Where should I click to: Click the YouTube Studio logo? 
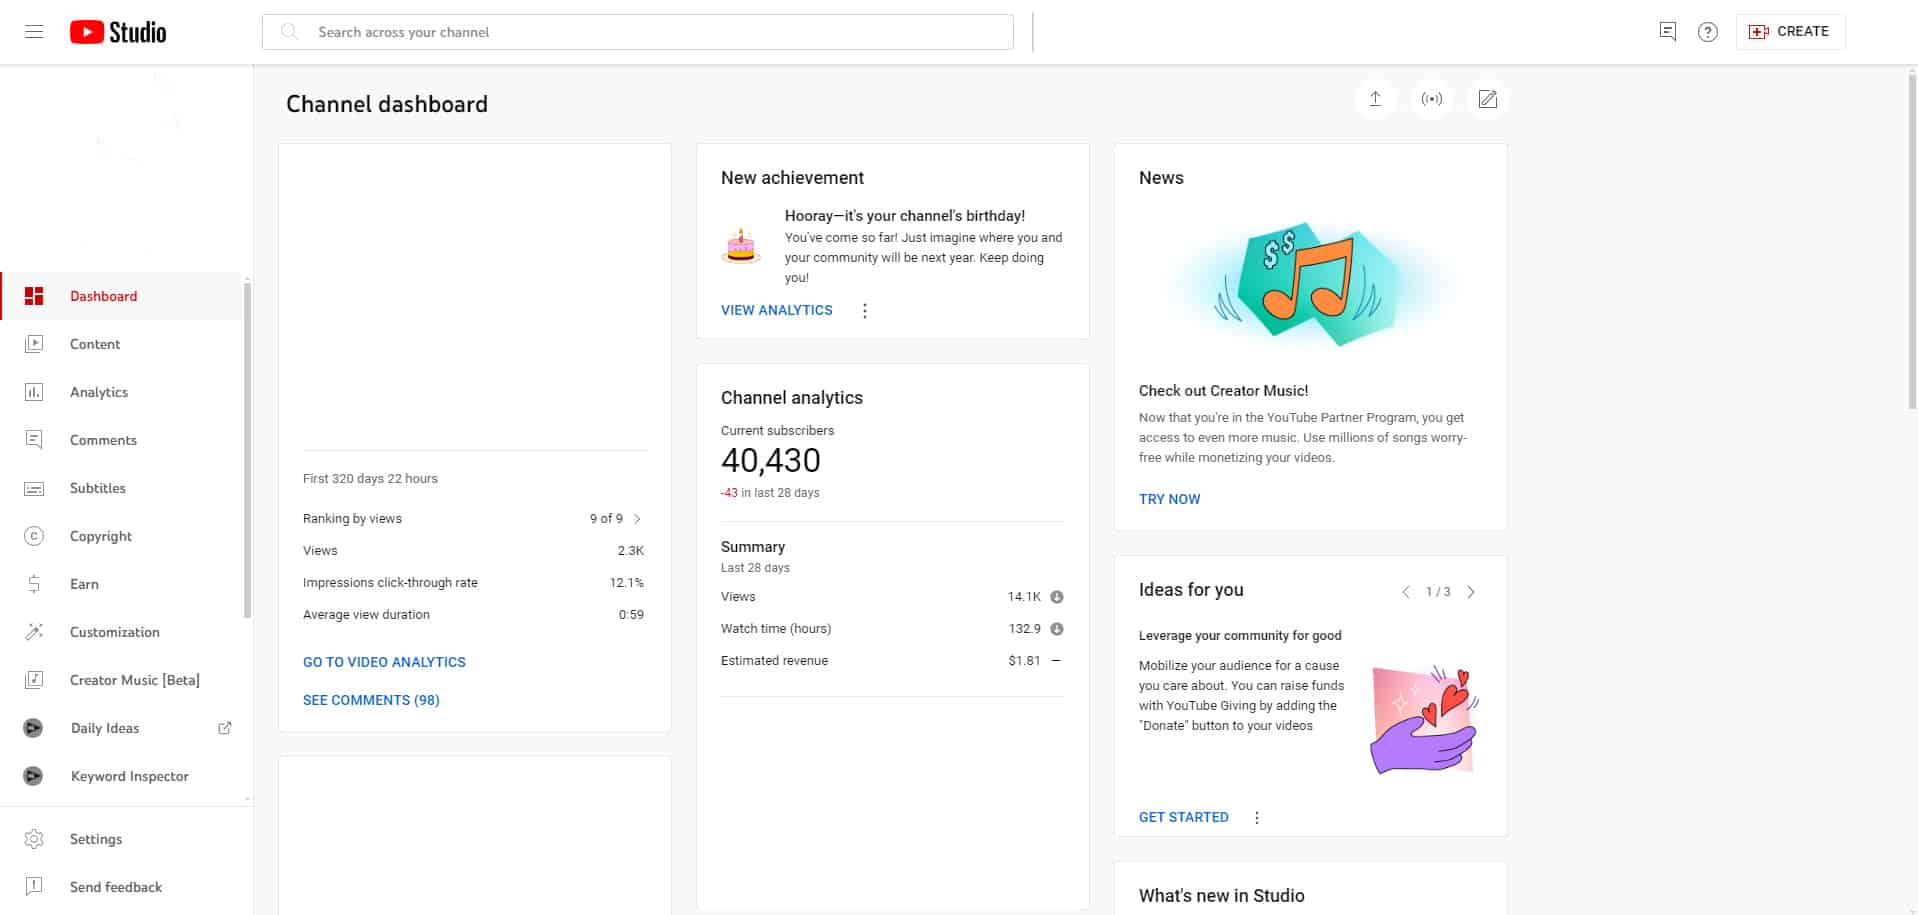coord(118,32)
